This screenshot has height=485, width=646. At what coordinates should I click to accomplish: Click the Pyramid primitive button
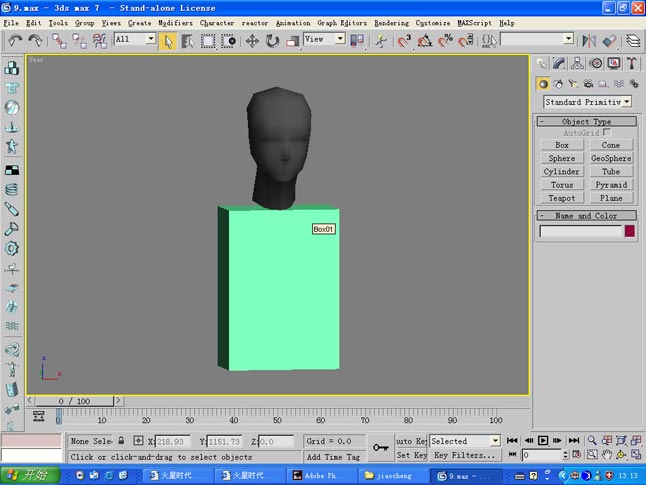(x=611, y=185)
